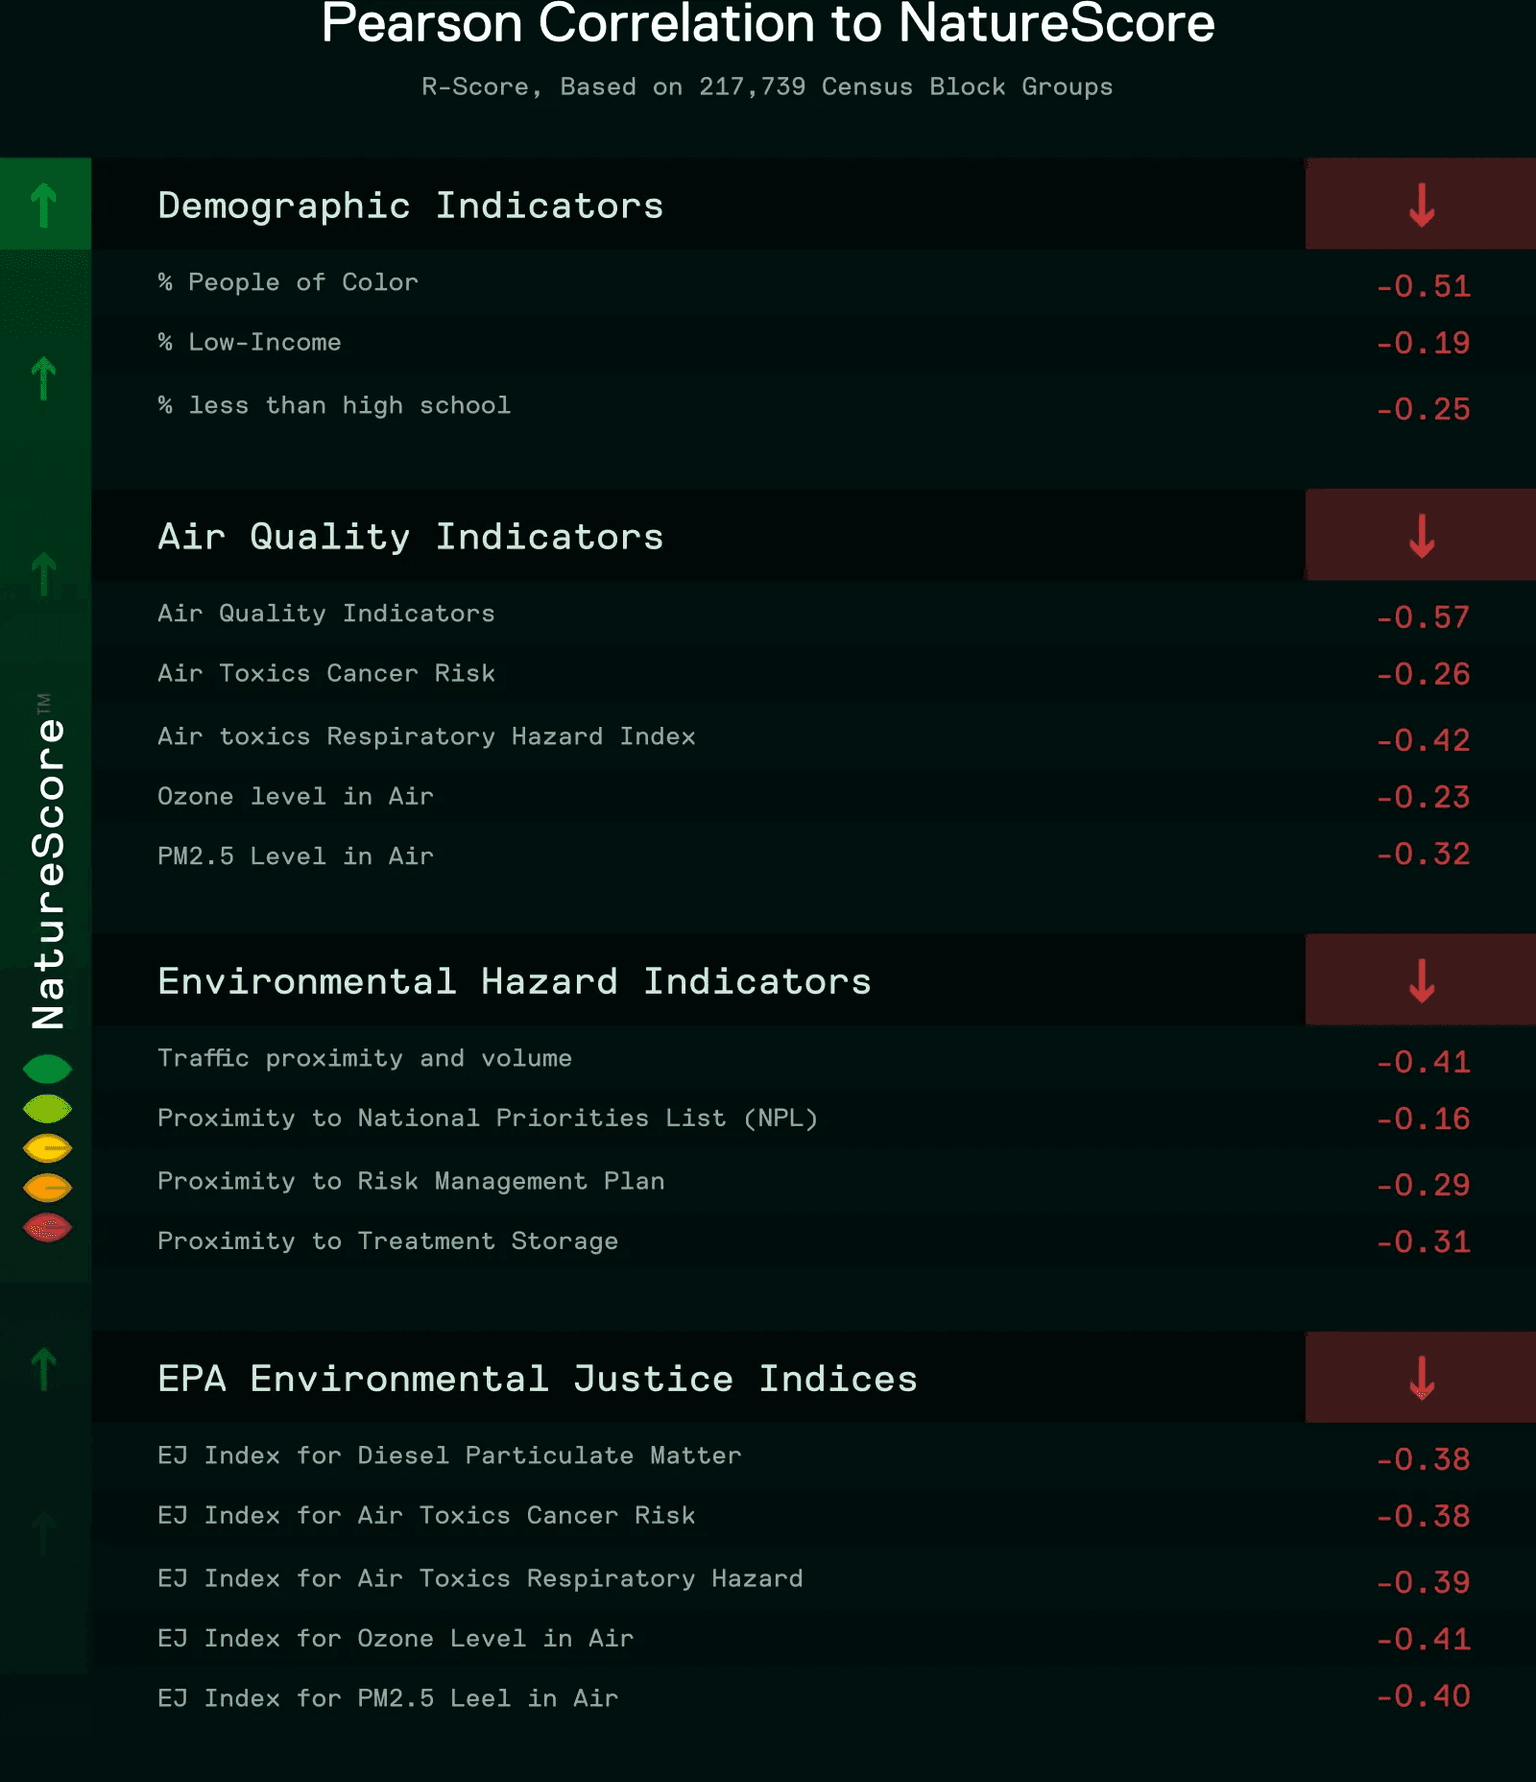1536x1782 pixels.
Task: Click the red arrow beside Environmental Hazard Indicators
Action: 1421,981
